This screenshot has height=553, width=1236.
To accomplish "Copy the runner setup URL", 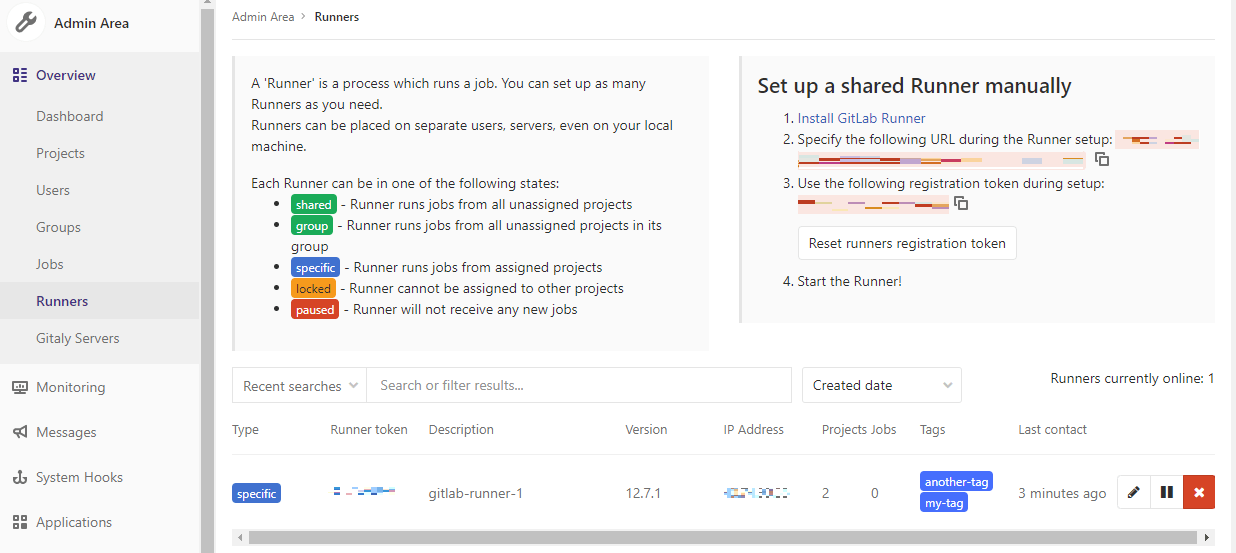I will click(x=1102, y=159).
